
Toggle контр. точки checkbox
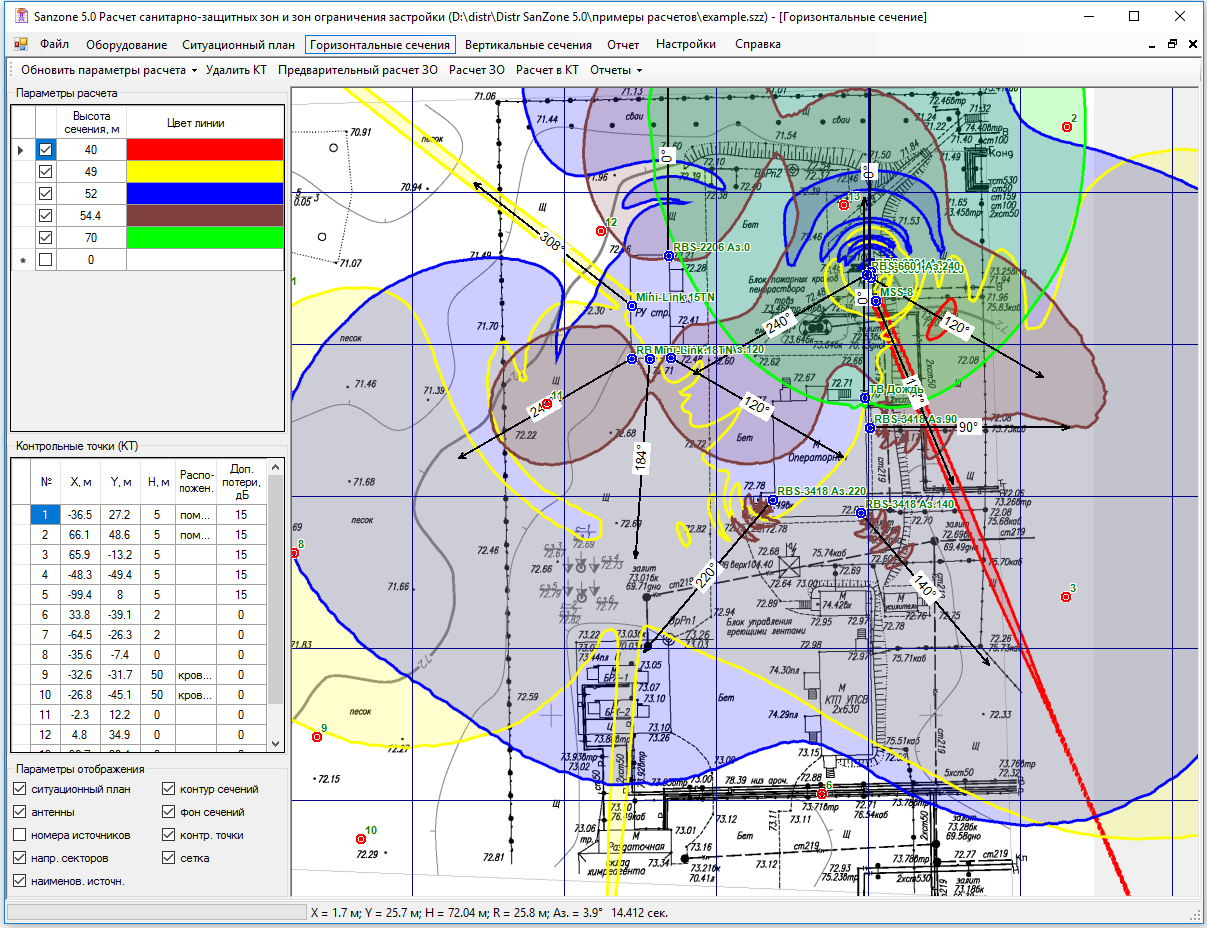(x=168, y=835)
